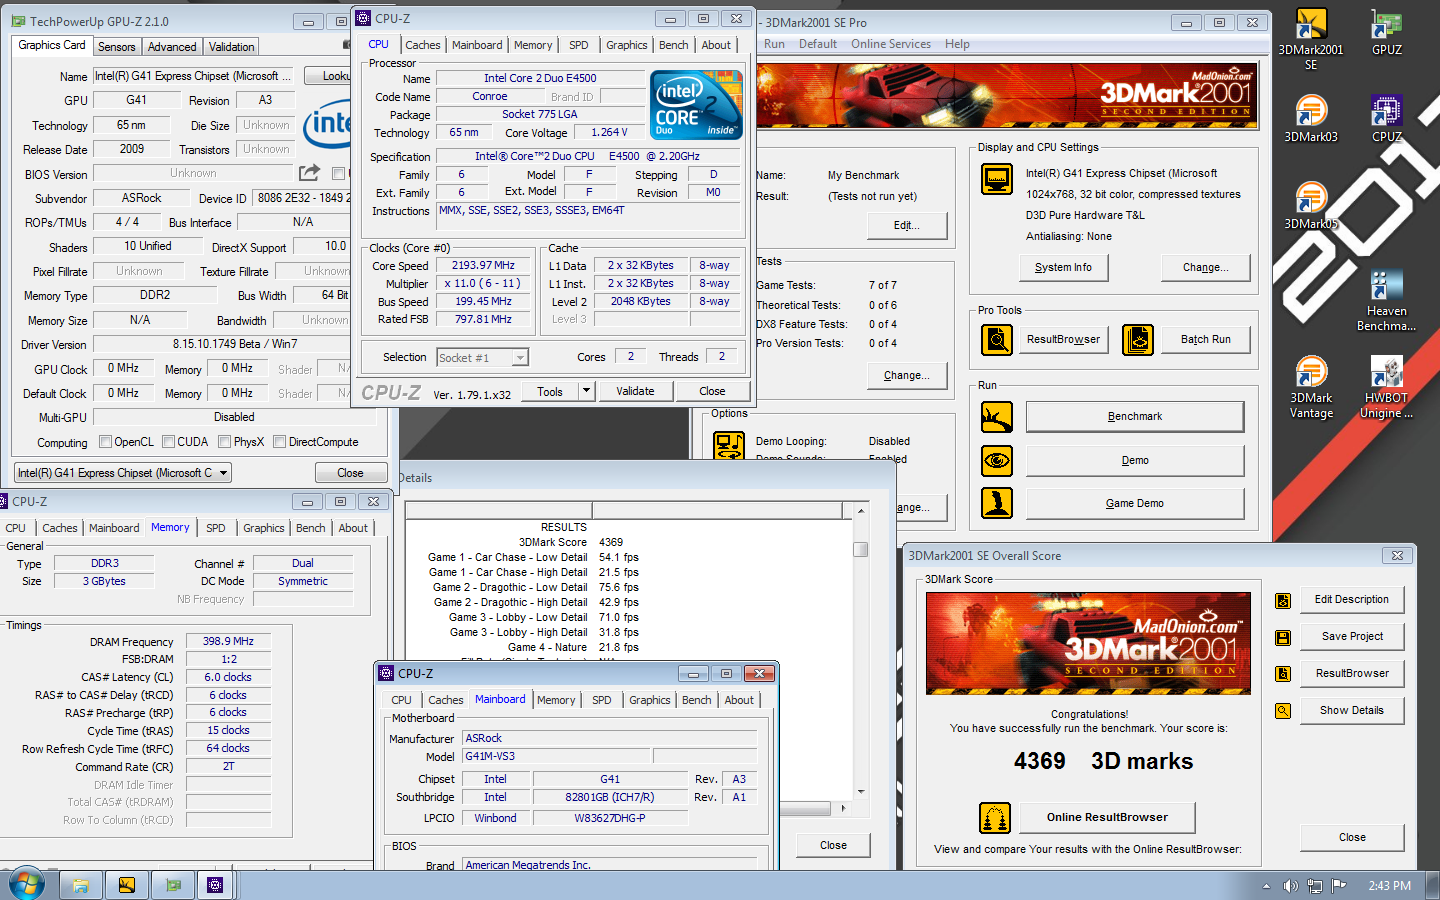Click the Edit Description icon
Image resolution: width=1440 pixels, height=900 pixels.
(1283, 600)
